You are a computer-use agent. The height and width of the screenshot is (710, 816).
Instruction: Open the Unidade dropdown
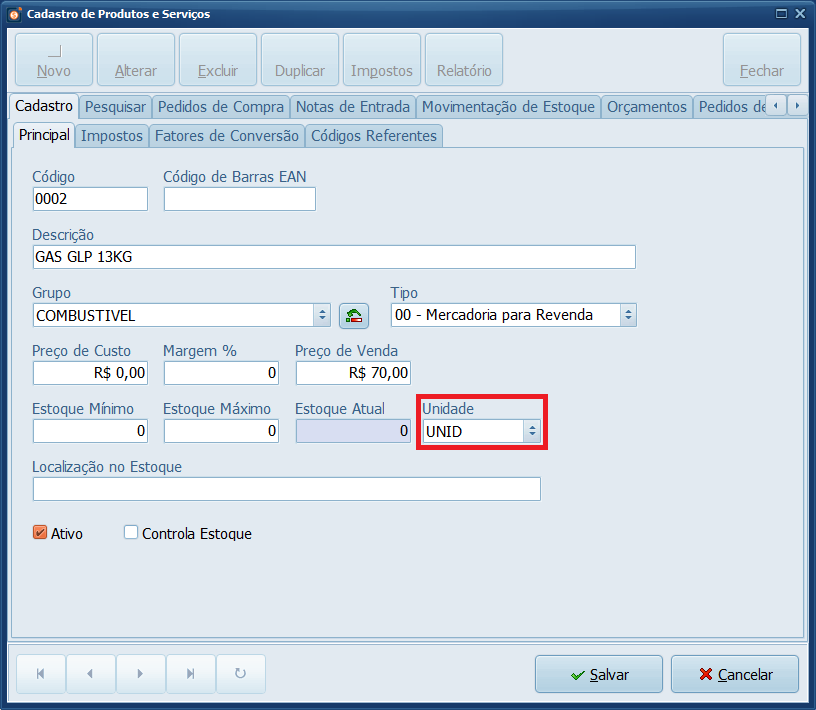pos(533,431)
